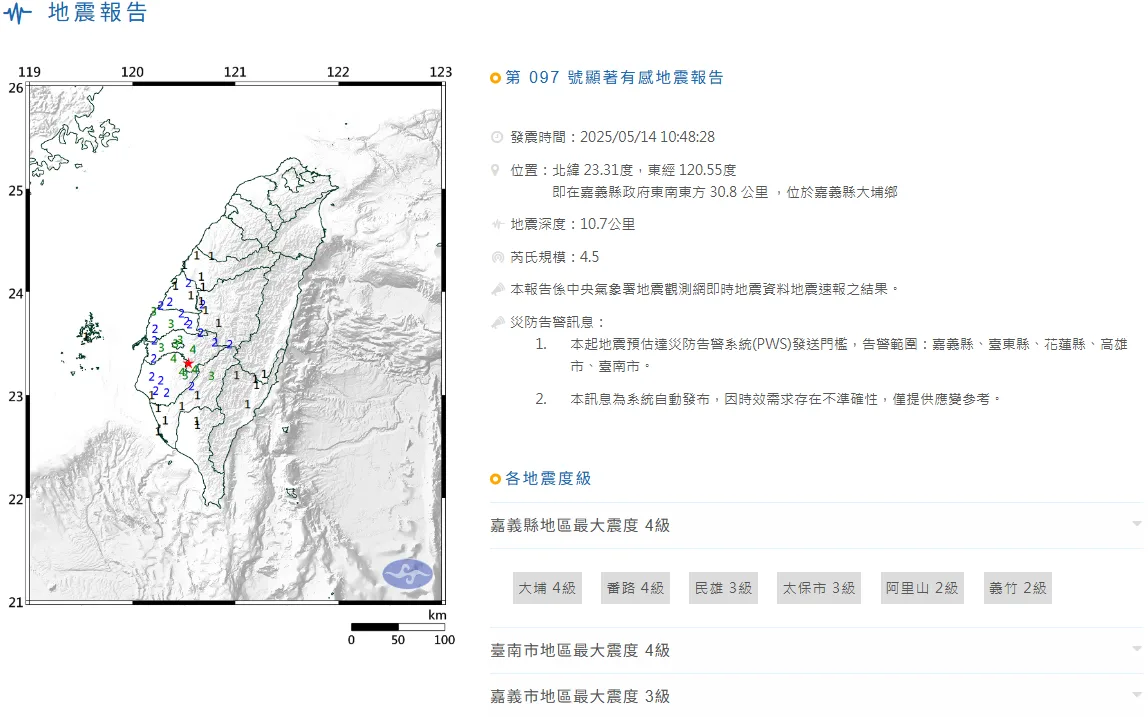Select the 大埔 4級 intensity tag
1148x717 pixels.
click(547, 588)
